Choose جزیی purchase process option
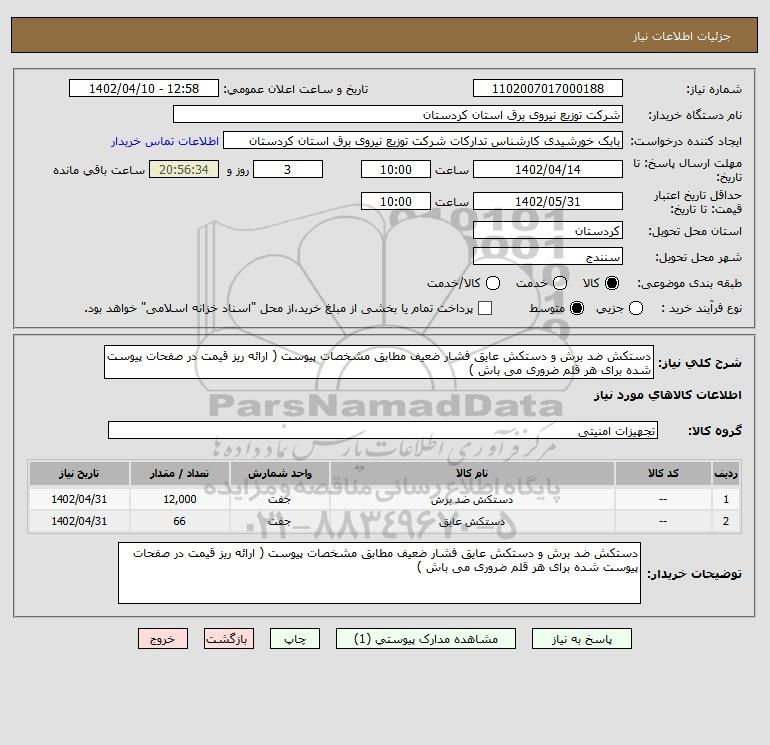The width and height of the screenshot is (770, 745). click(636, 308)
